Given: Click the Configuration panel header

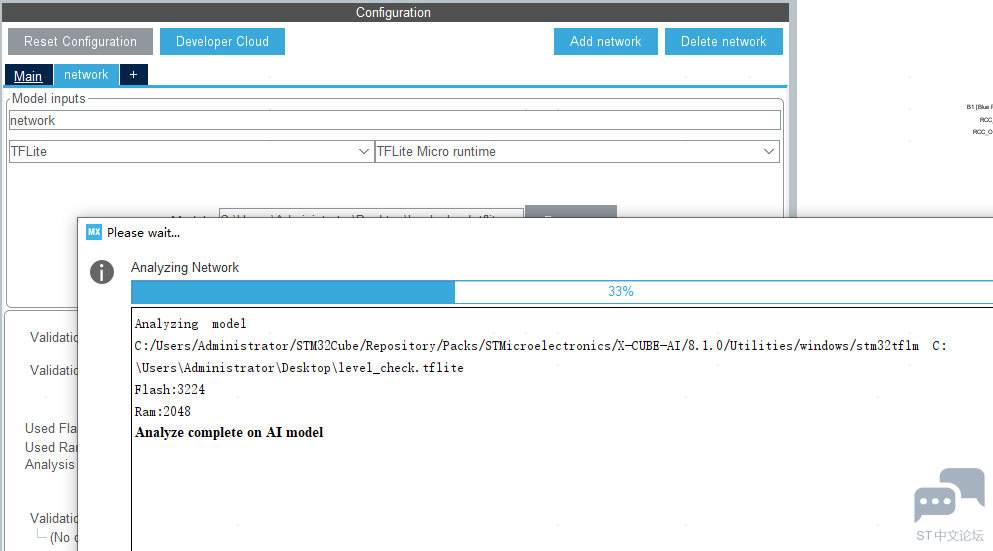Looking at the screenshot, I should pyautogui.click(x=394, y=12).
